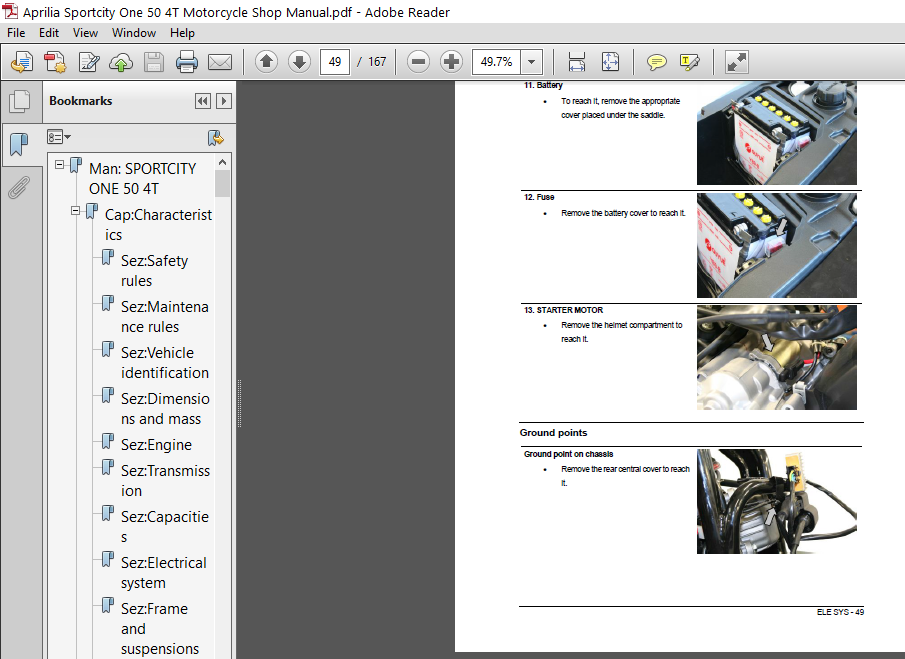Click the Bookmarks panel title text
The image size is (905, 659).
[x=81, y=101]
